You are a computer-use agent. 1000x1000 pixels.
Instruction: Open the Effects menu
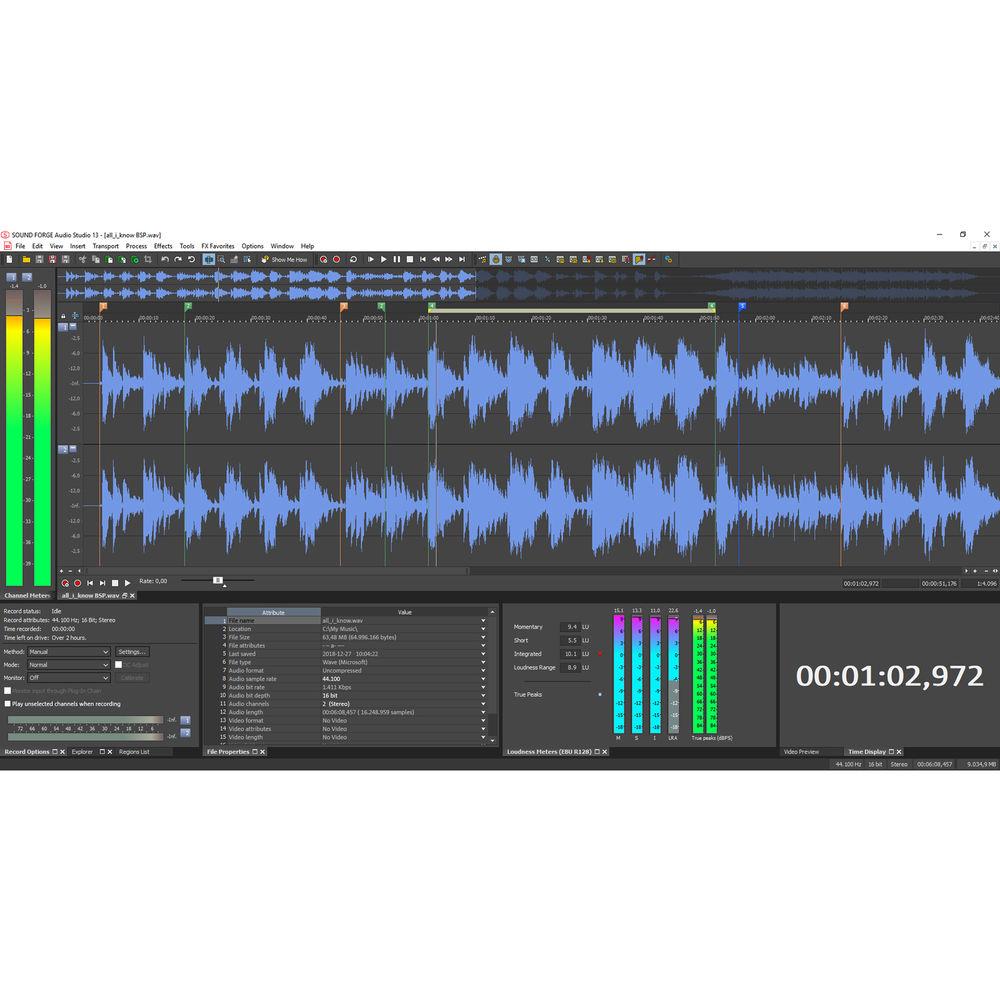click(163, 245)
